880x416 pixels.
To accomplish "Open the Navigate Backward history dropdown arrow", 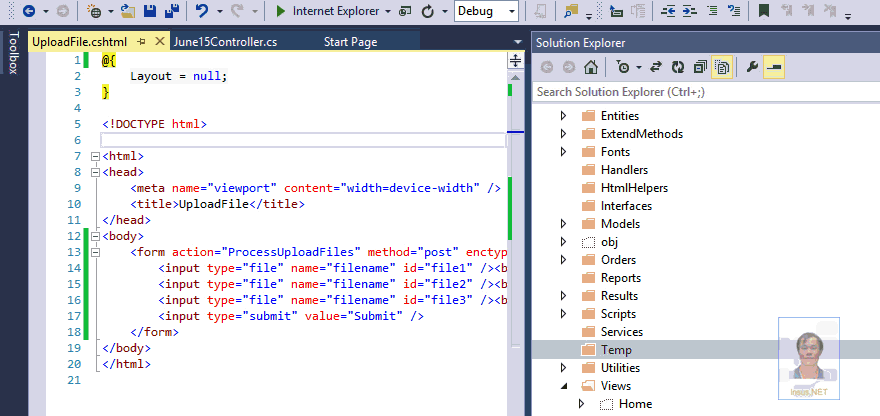I will (46, 11).
